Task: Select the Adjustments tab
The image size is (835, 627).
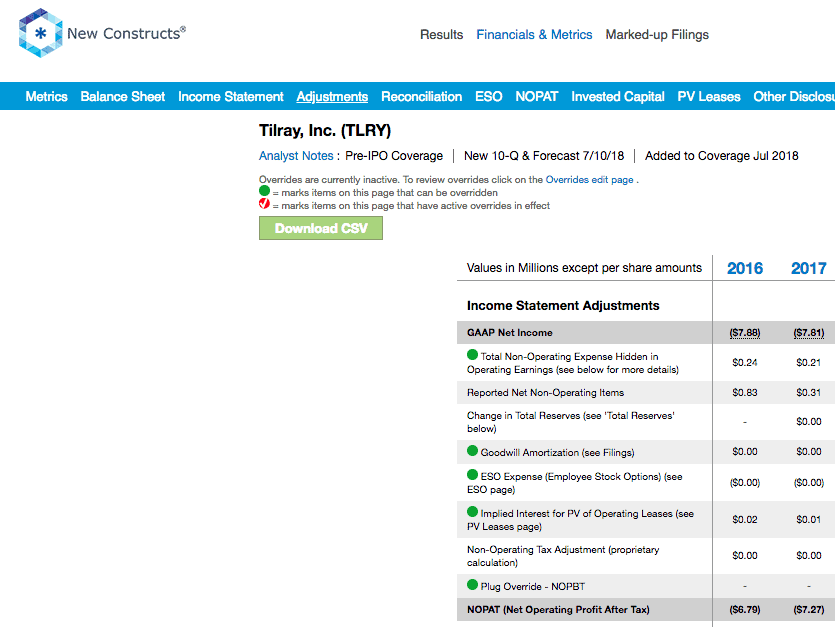Action: coord(332,96)
